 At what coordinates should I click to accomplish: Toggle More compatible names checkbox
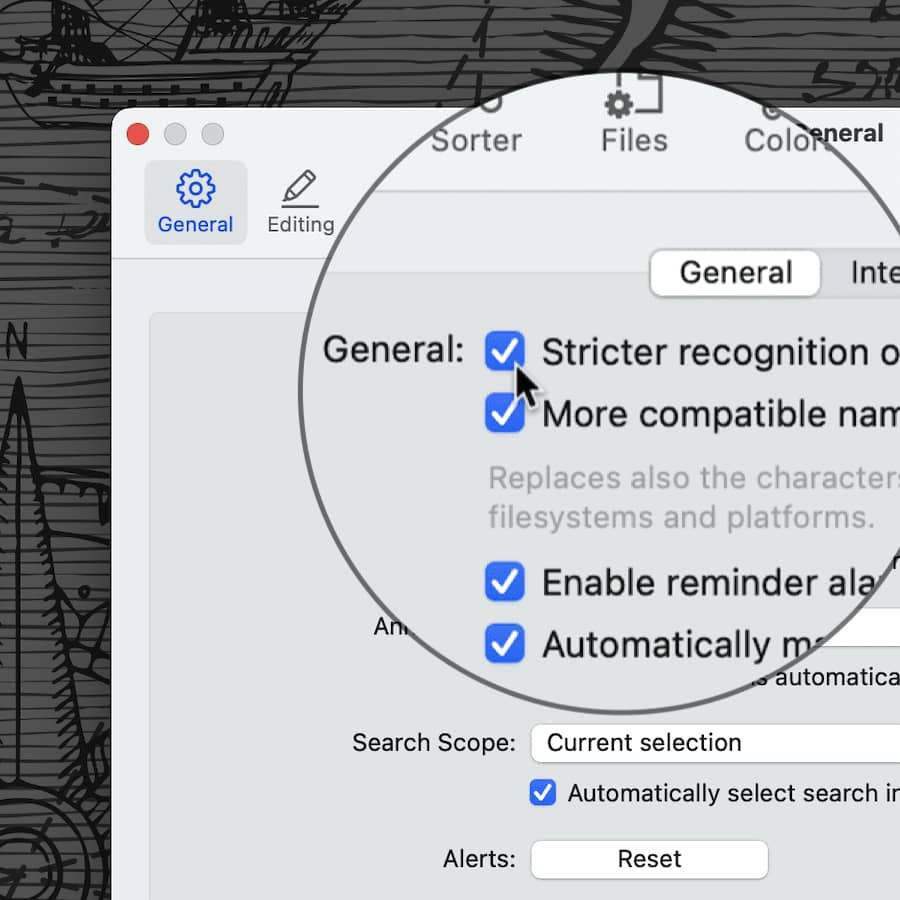point(505,413)
